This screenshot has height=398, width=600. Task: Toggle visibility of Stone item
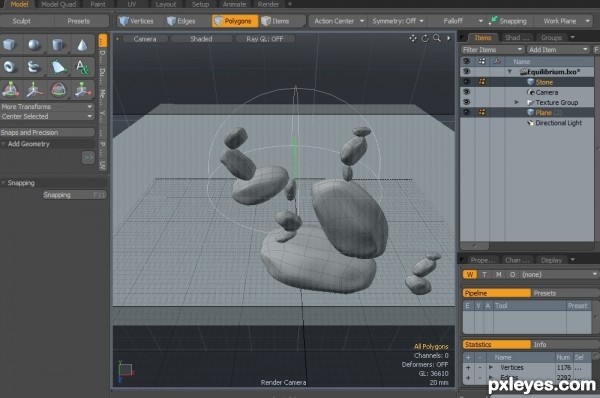pyautogui.click(x=466, y=82)
